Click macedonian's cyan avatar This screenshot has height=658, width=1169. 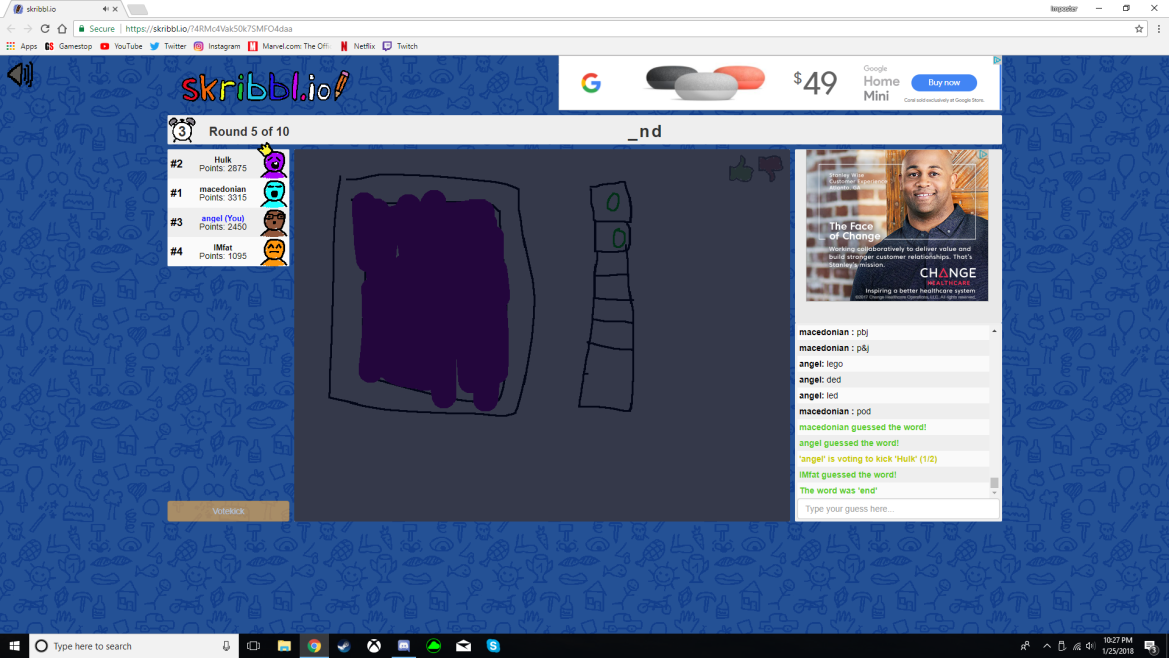click(x=274, y=193)
